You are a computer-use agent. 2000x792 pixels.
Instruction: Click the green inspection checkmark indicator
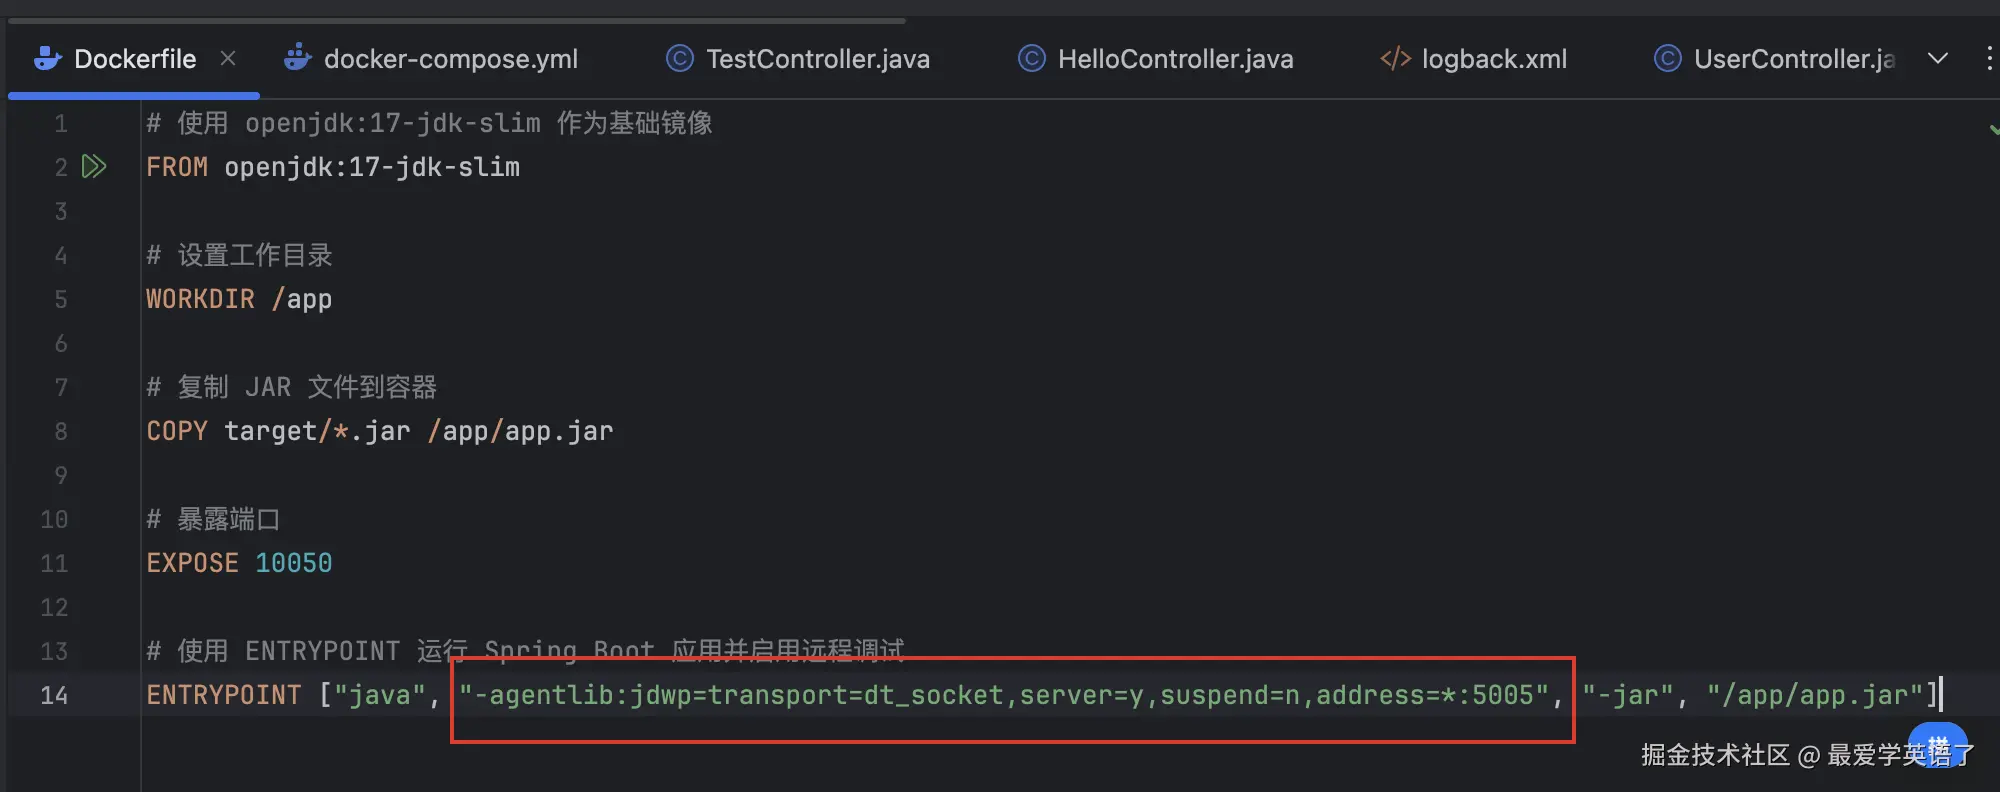pyautogui.click(x=1993, y=129)
